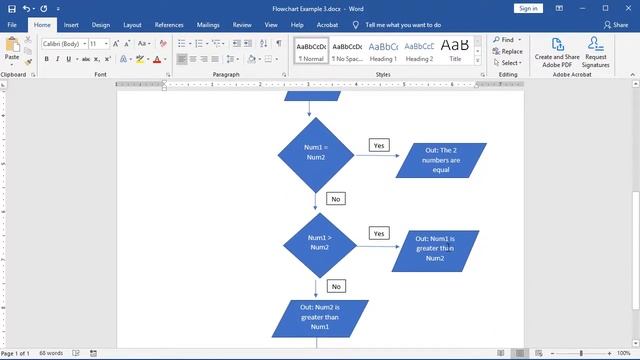
Task: Clear all formatting from text
Action: pyautogui.click(x=163, y=44)
